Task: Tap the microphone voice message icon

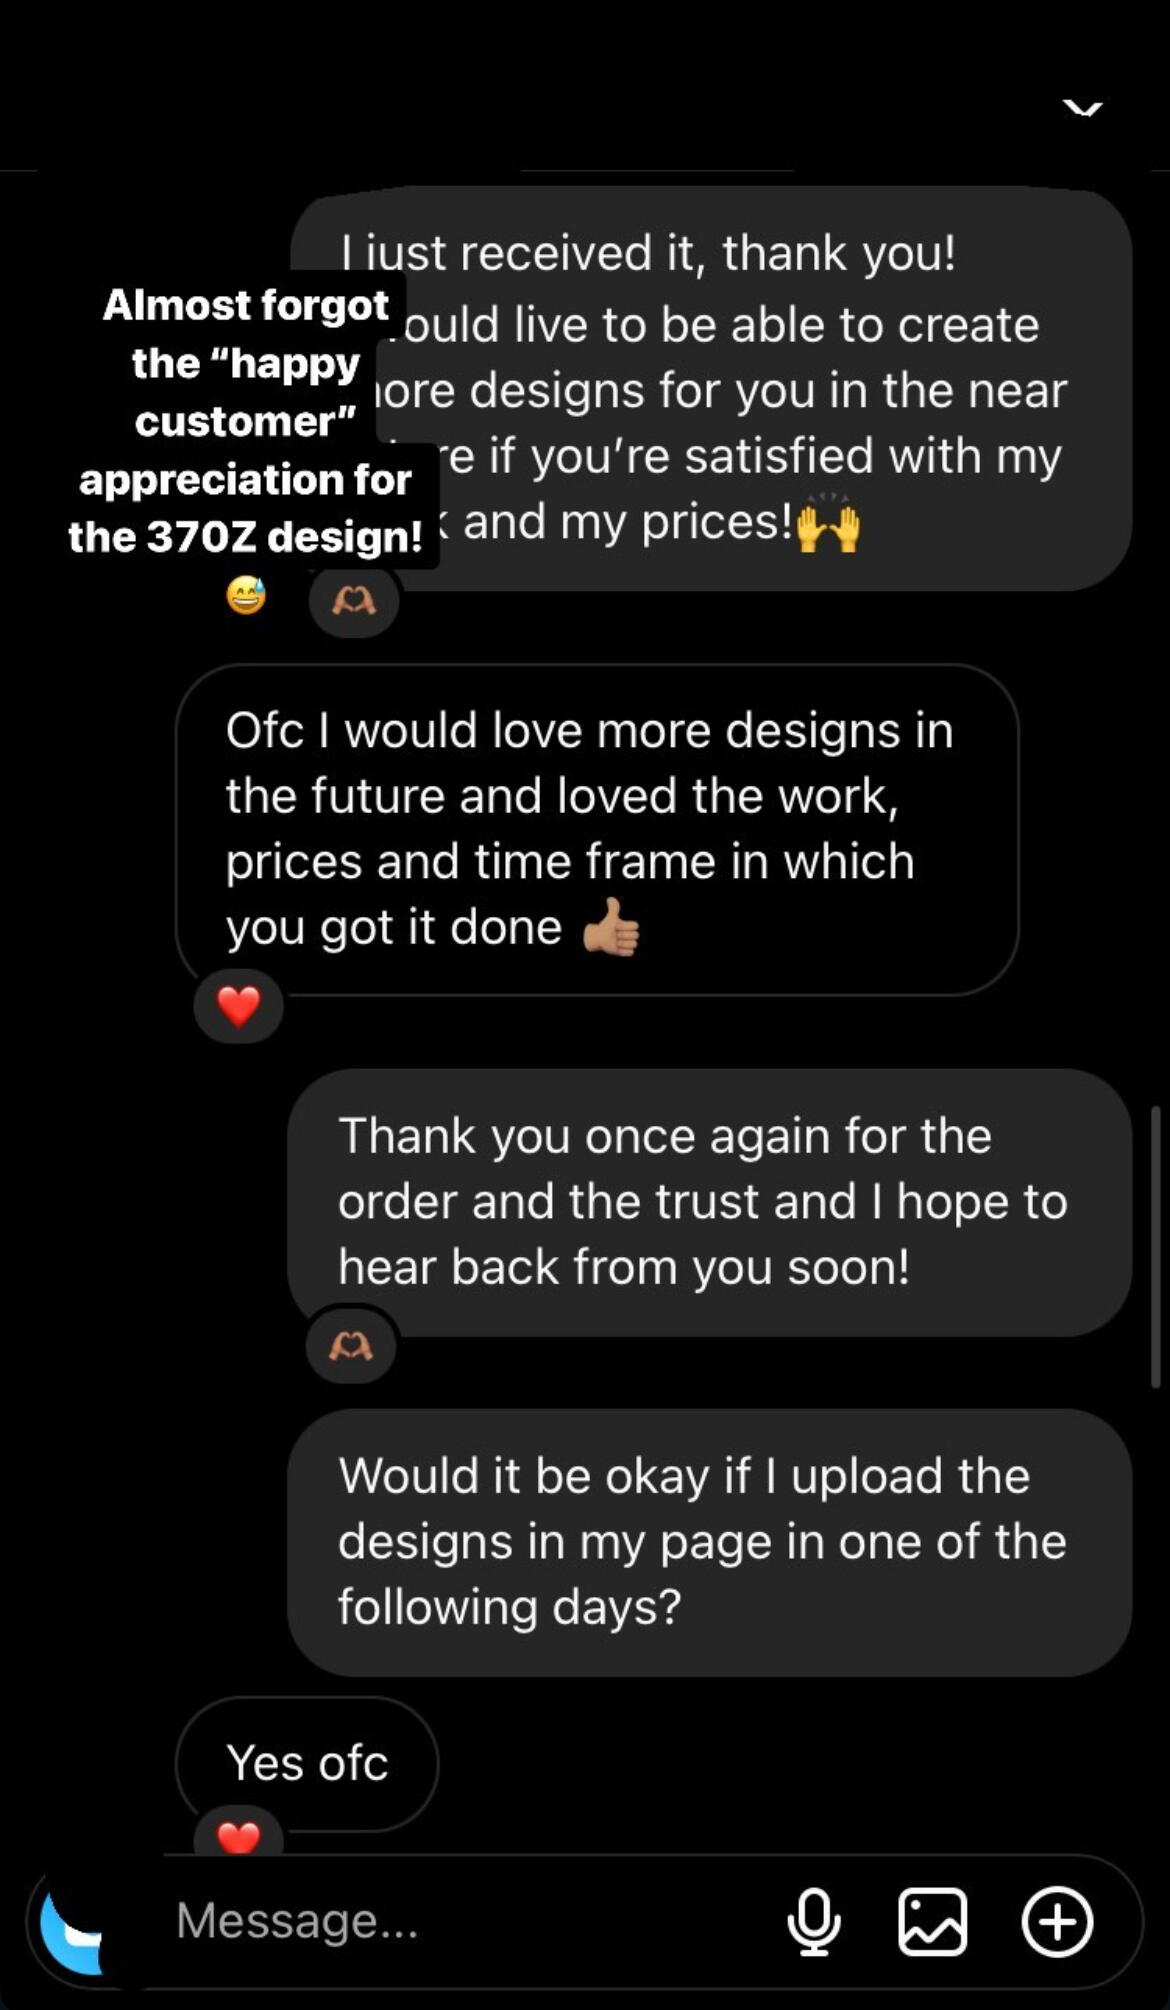Action: [814, 1920]
